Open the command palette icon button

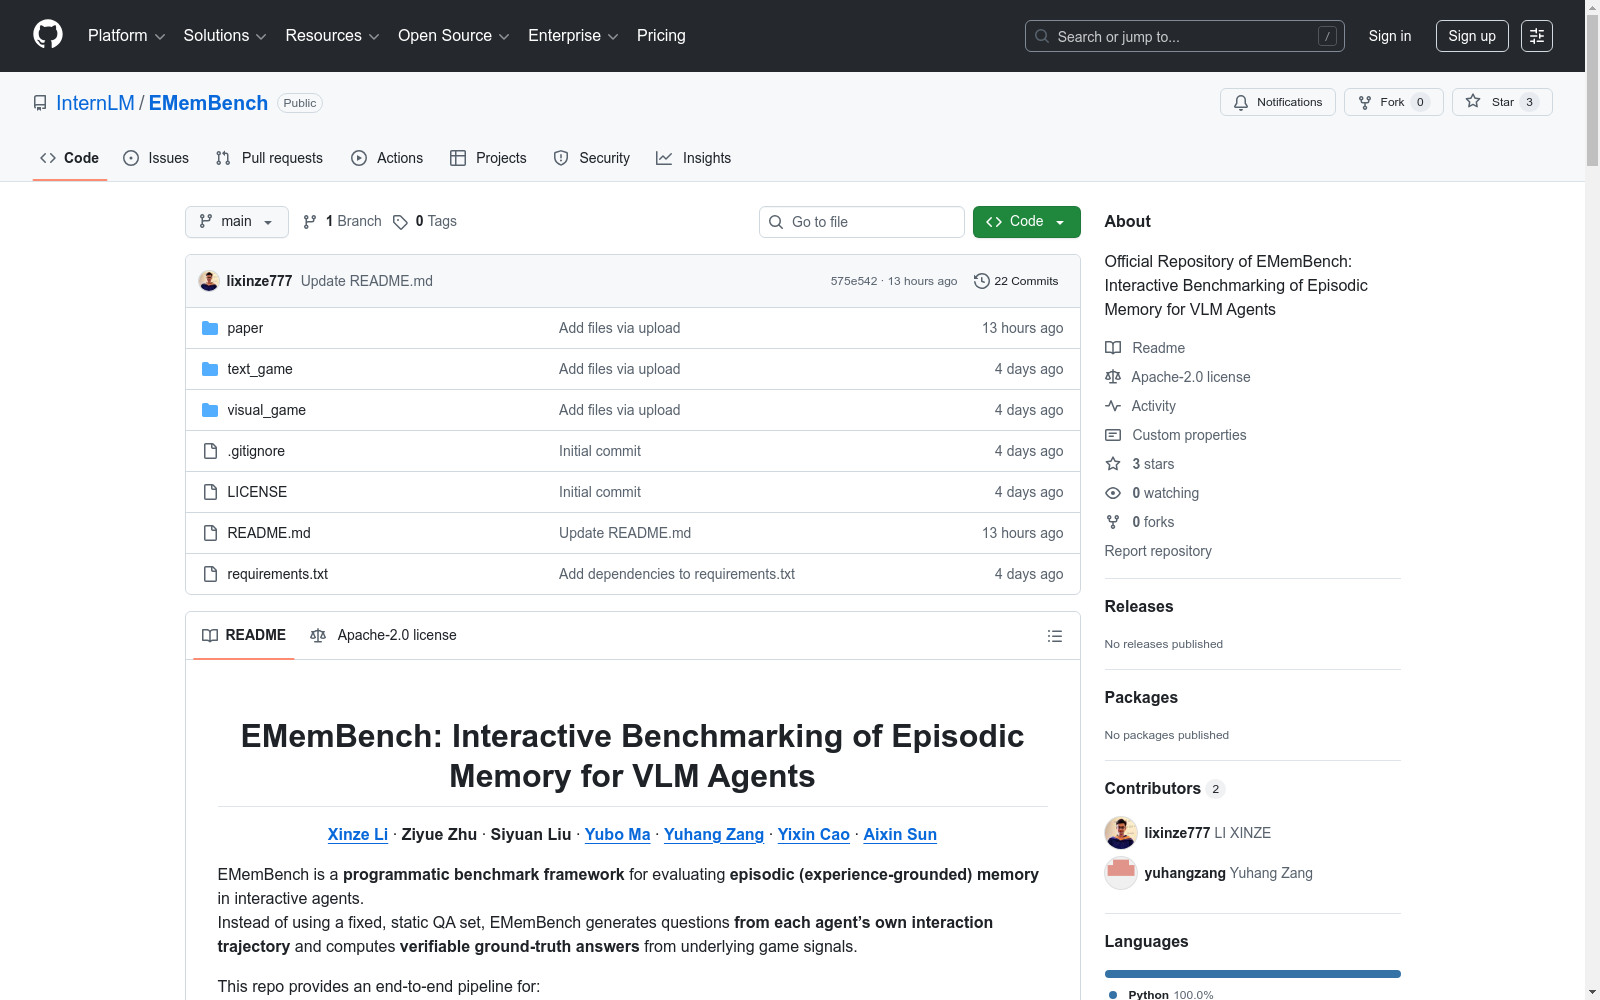(1537, 36)
